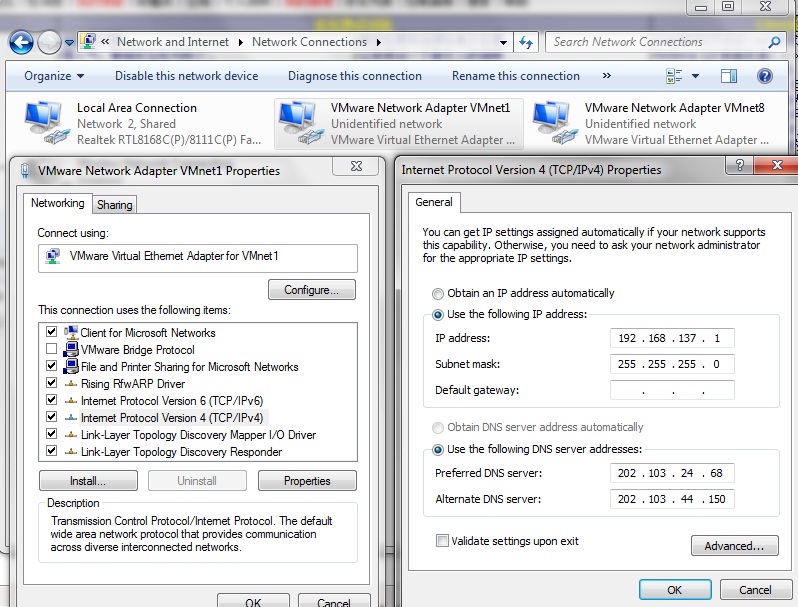
Task: Uncheck Internet Protocol Version 6 checkbox
Action: 51,400
